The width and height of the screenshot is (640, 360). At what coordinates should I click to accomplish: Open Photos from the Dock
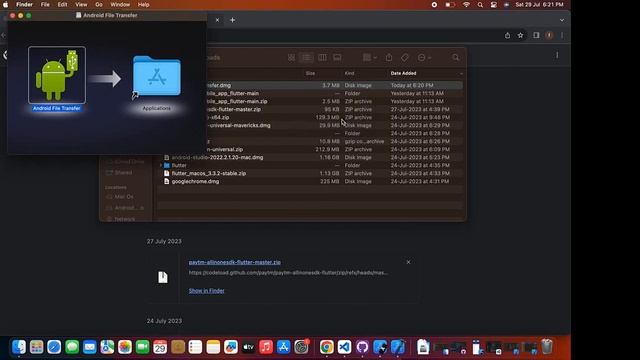[125, 347]
